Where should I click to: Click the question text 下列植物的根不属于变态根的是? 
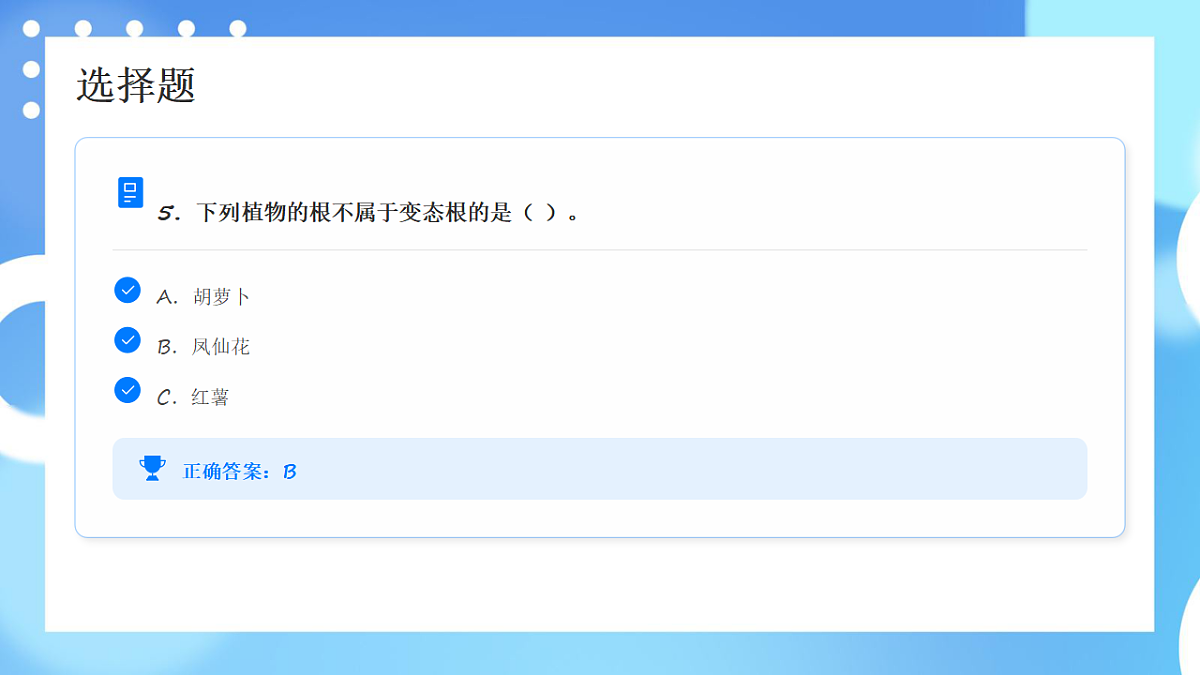pyautogui.click(x=354, y=213)
